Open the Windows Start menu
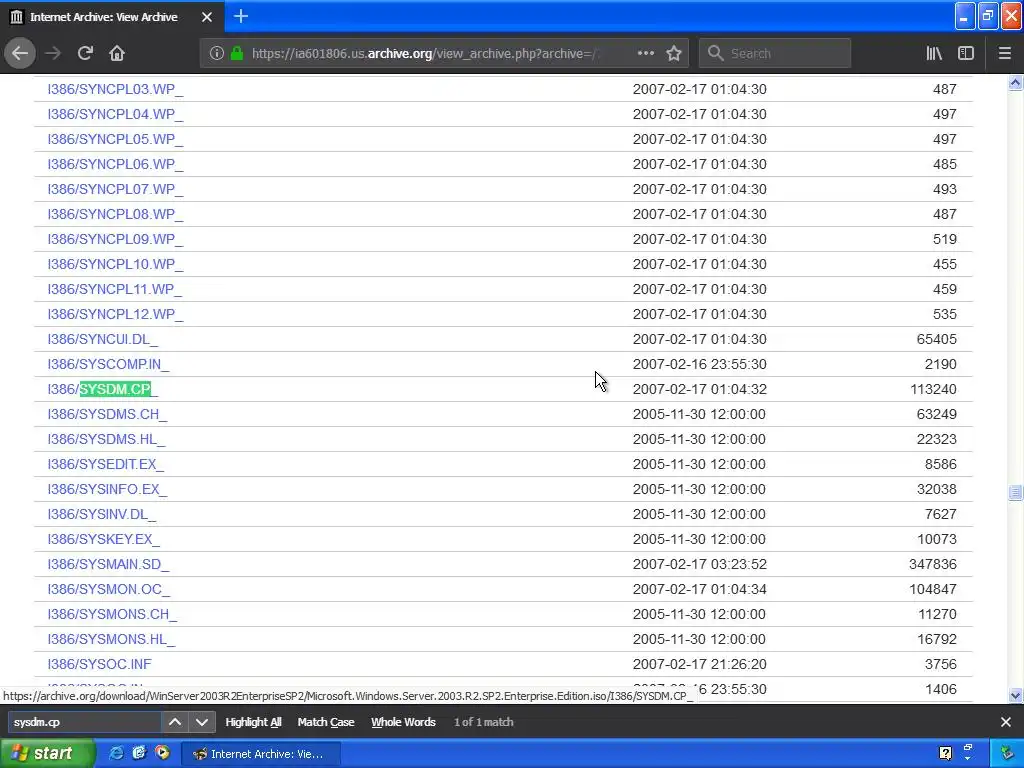The height and width of the screenshot is (768, 1024). coord(47,754)
